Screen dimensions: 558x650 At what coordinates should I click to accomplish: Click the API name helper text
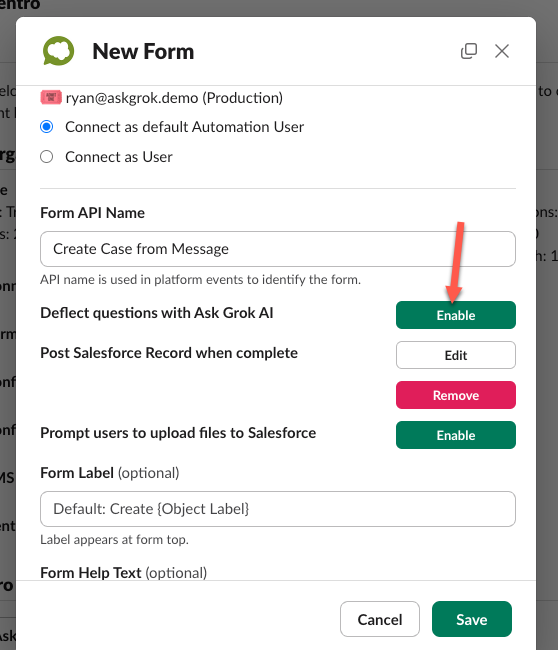click(200, 280)
